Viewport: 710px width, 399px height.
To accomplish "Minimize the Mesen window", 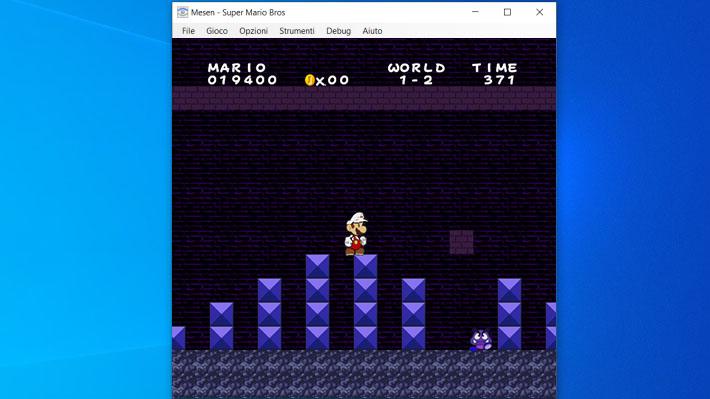I will point(475,12).
